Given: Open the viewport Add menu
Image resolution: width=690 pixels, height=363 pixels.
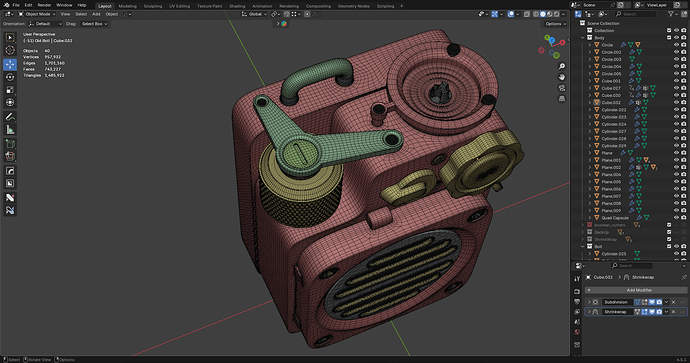Looking at the screenshot, I should coord(96,14).
